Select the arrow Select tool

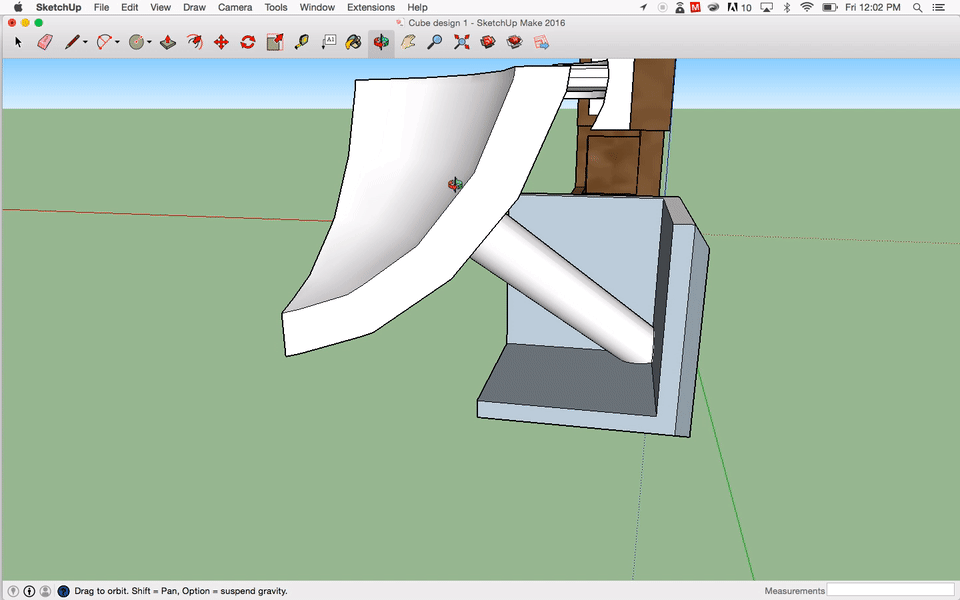[x=18, y=42]
